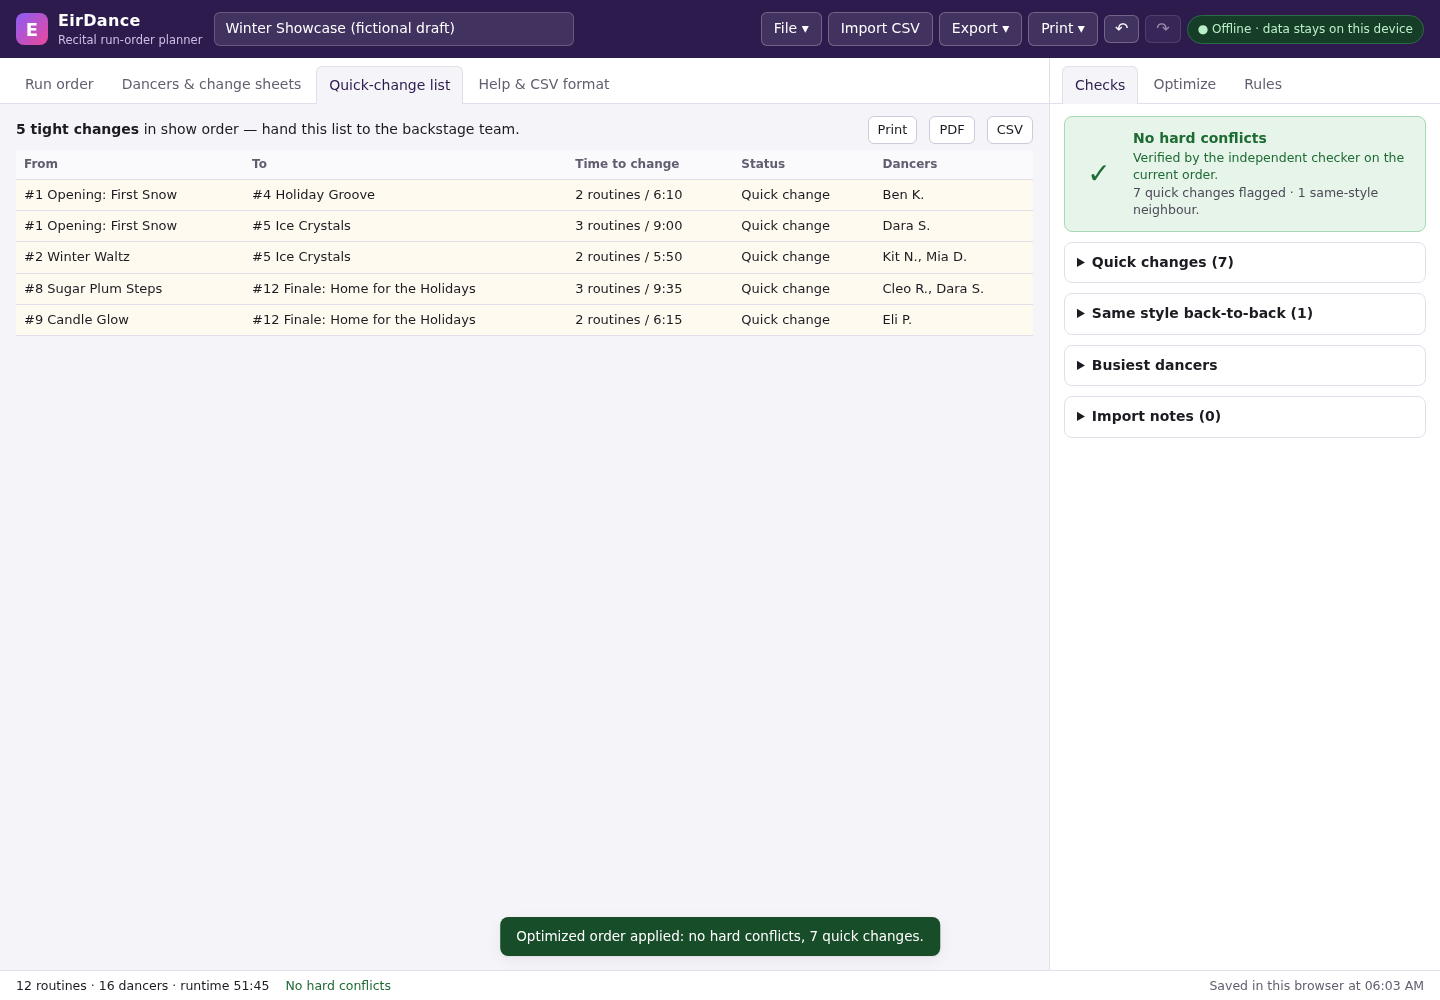This screenshot has width=1440, height=1000.
Task: Click the green checkmark status icon
Action: click(x=1098, y=174)
